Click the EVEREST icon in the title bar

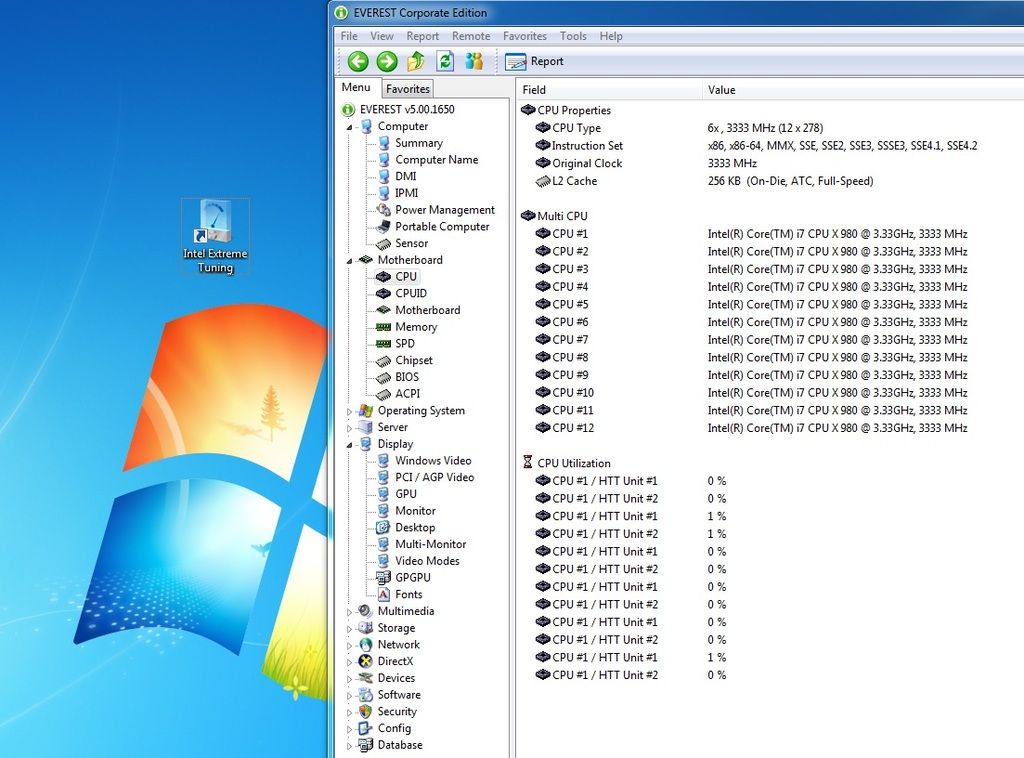coord(341,12)
